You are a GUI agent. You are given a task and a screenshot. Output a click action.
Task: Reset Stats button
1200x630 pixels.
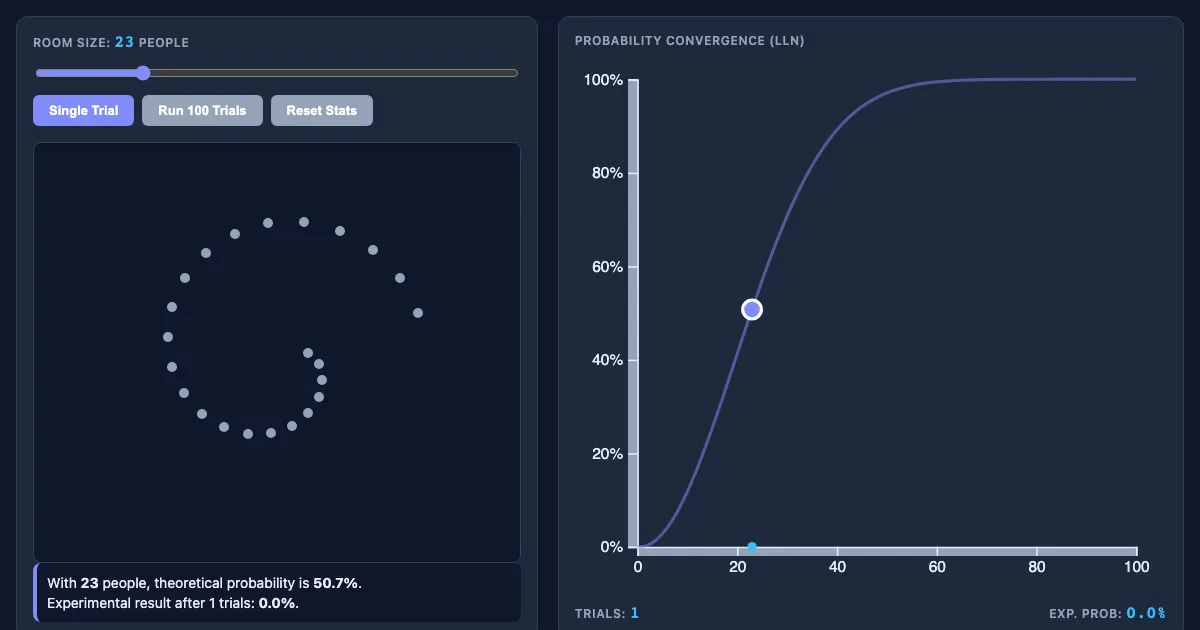pyautogui.click(x=322, y=110)
